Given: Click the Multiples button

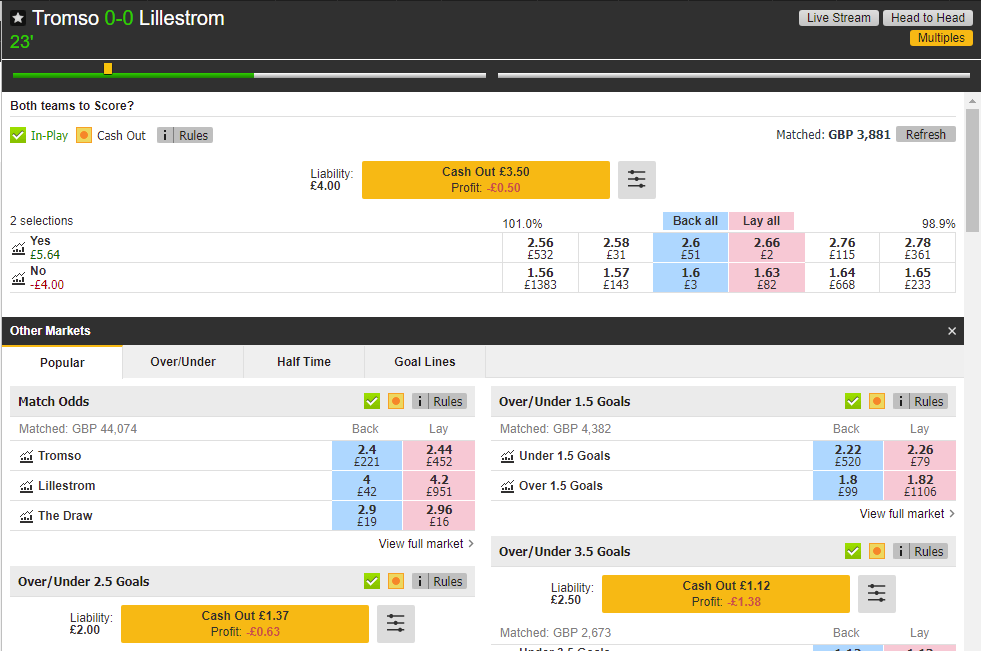Looking at the screenshot, I should pos(941,38).
